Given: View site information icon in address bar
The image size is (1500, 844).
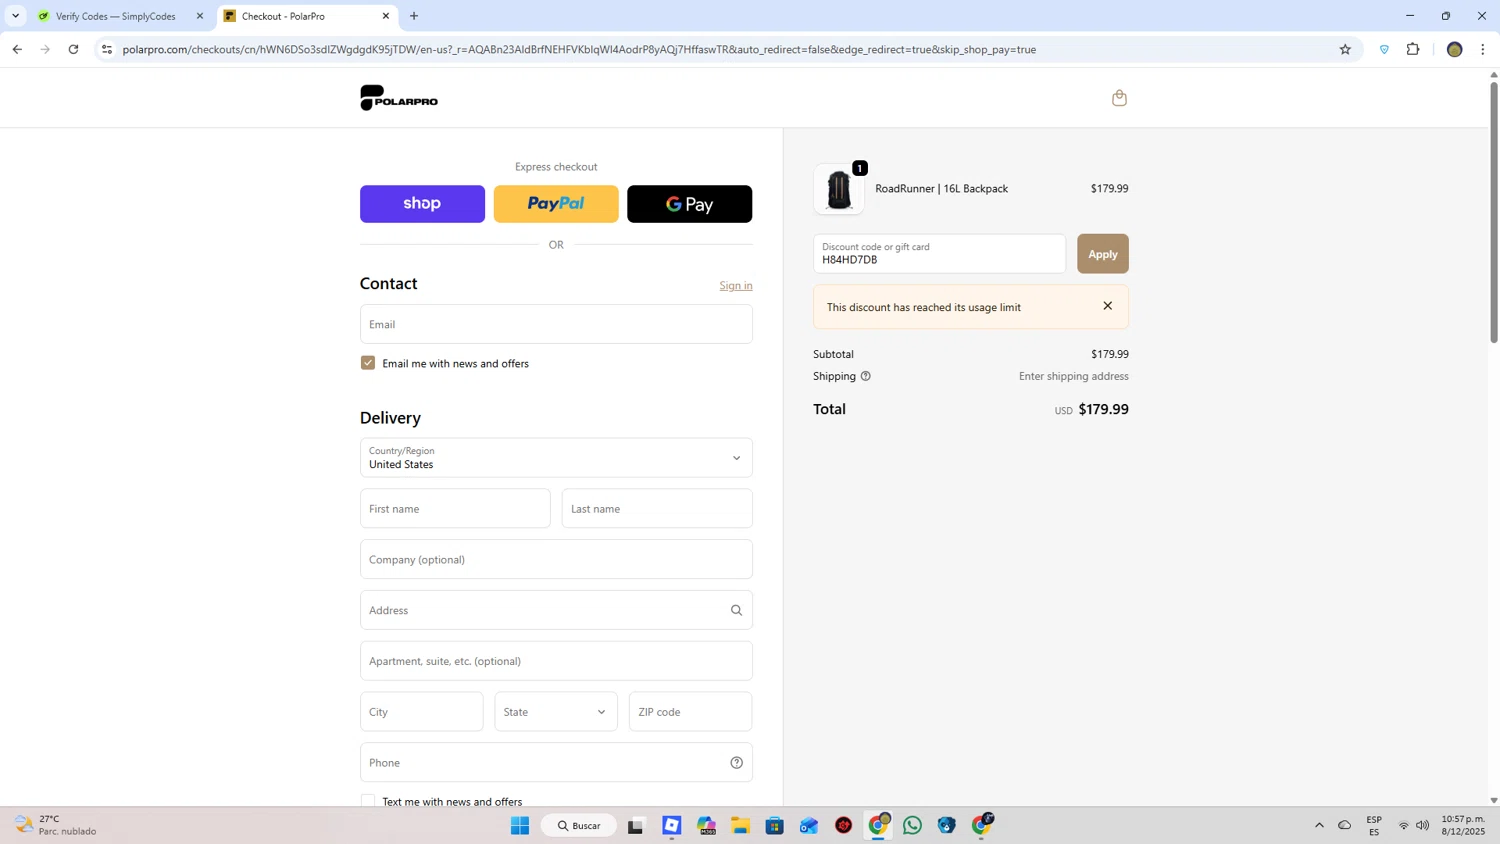Looking at the screenshot, I should point(107,49).
